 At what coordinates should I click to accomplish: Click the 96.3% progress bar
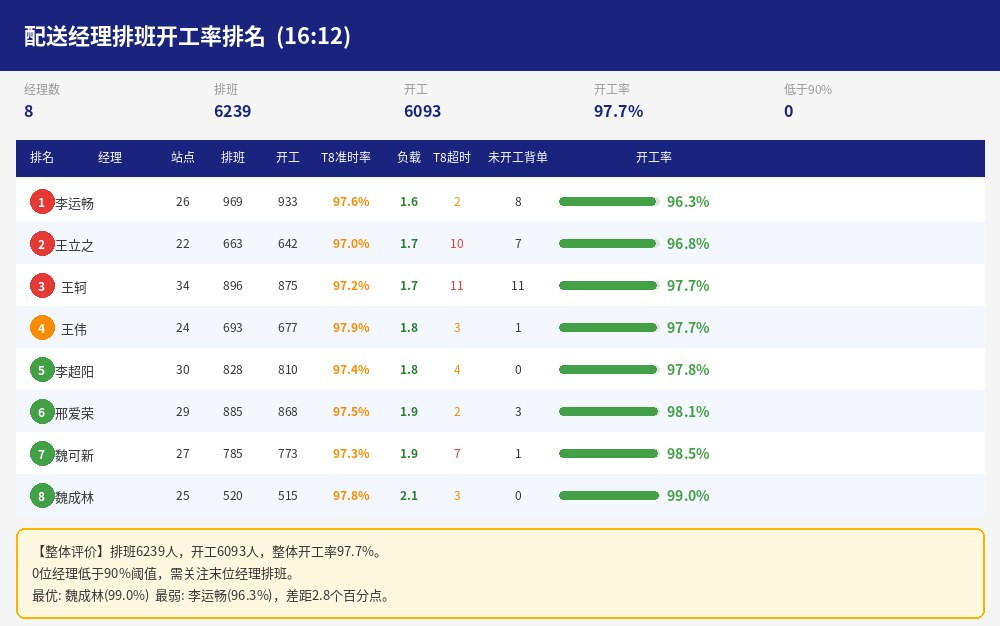point(609,202)
